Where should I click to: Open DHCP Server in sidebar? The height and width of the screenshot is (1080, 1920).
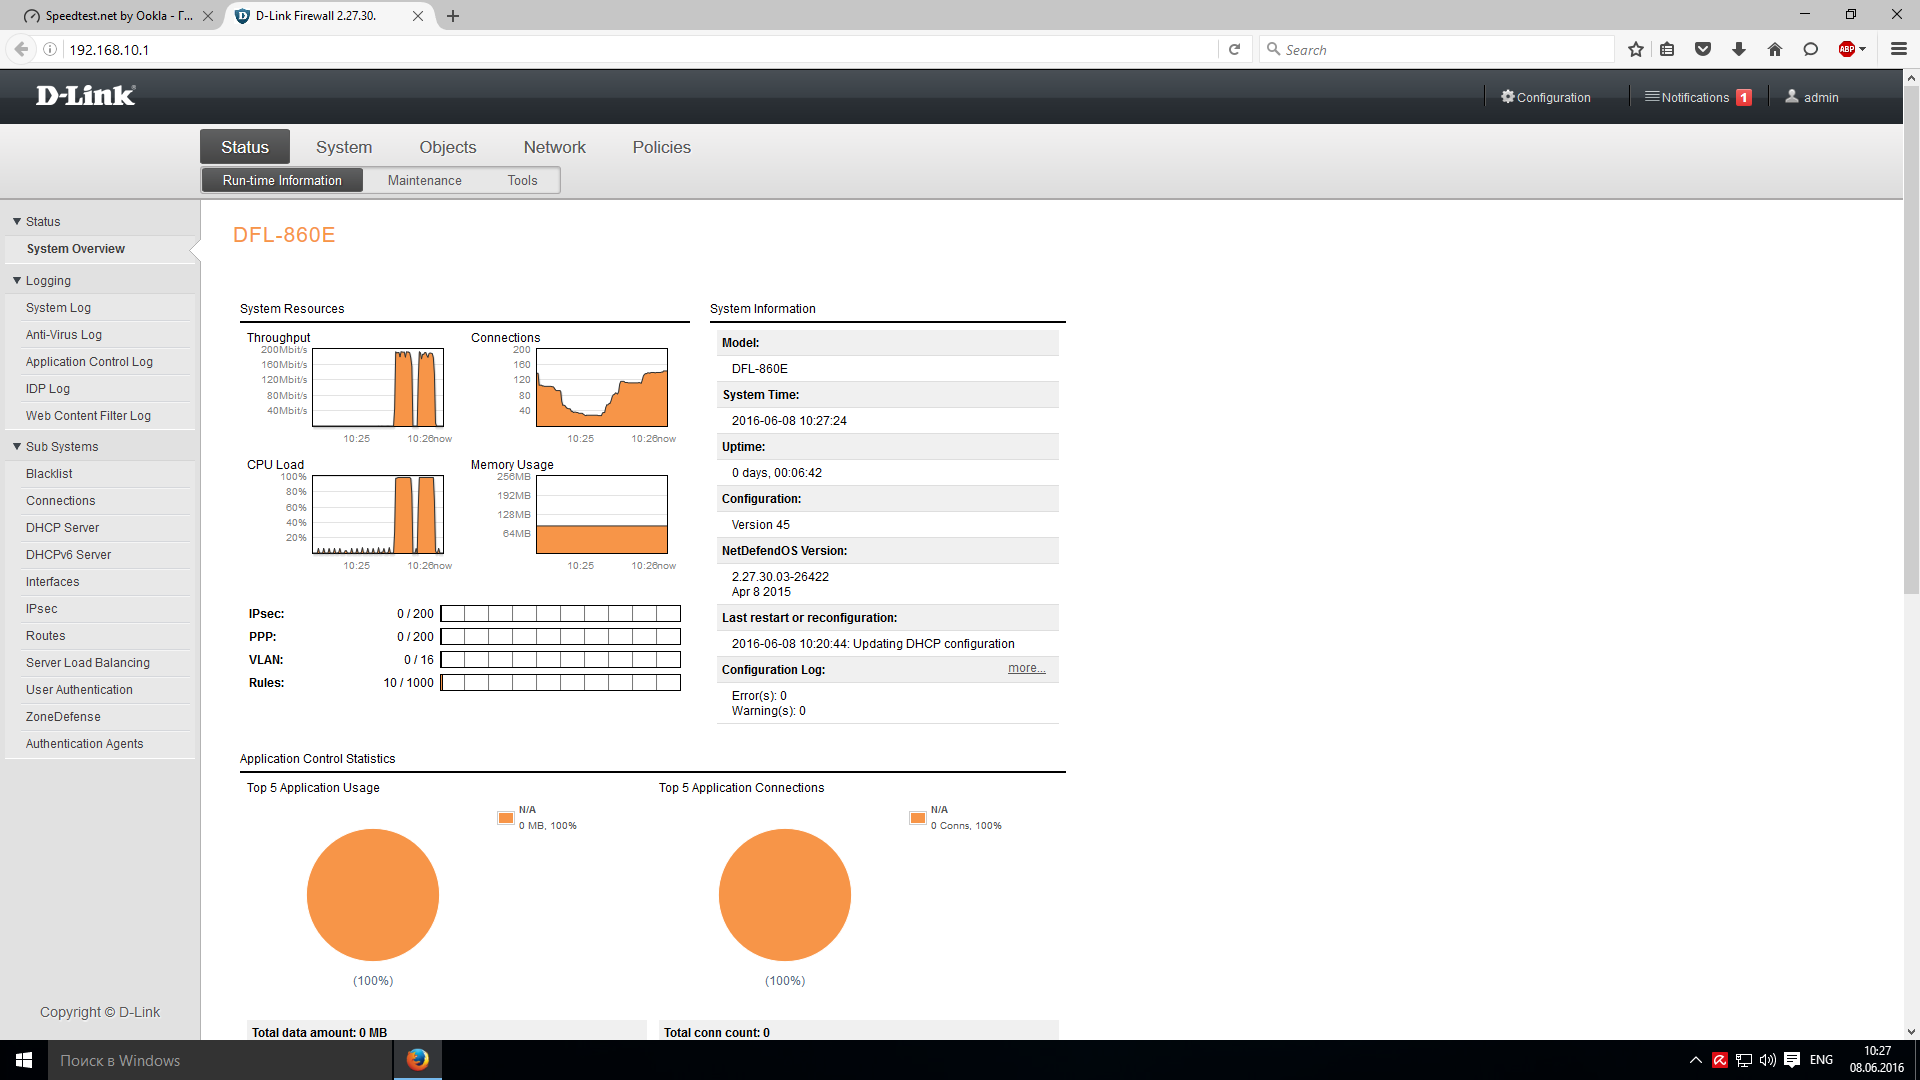pyautogui.click(x=62, y=527)
